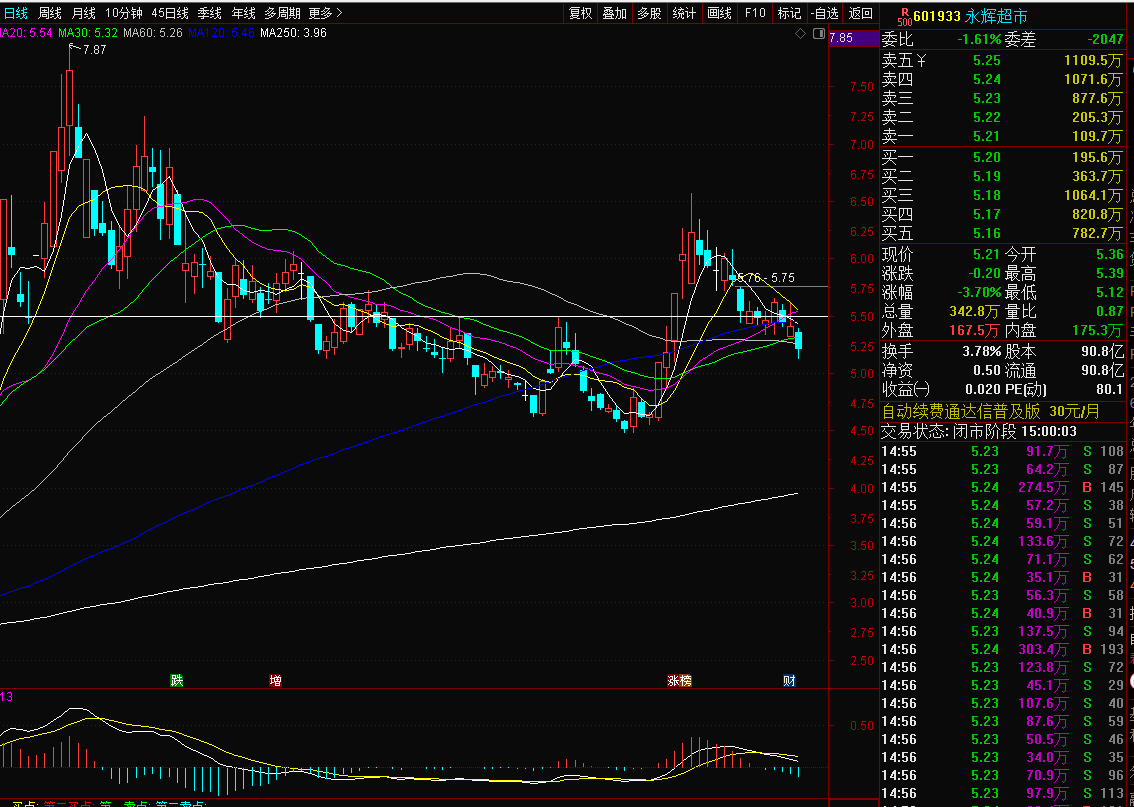The width and height of the screenshot is (1134, 807).
Task: Select the 日线 daily chart period tab
Action: (x=15, y=13)
